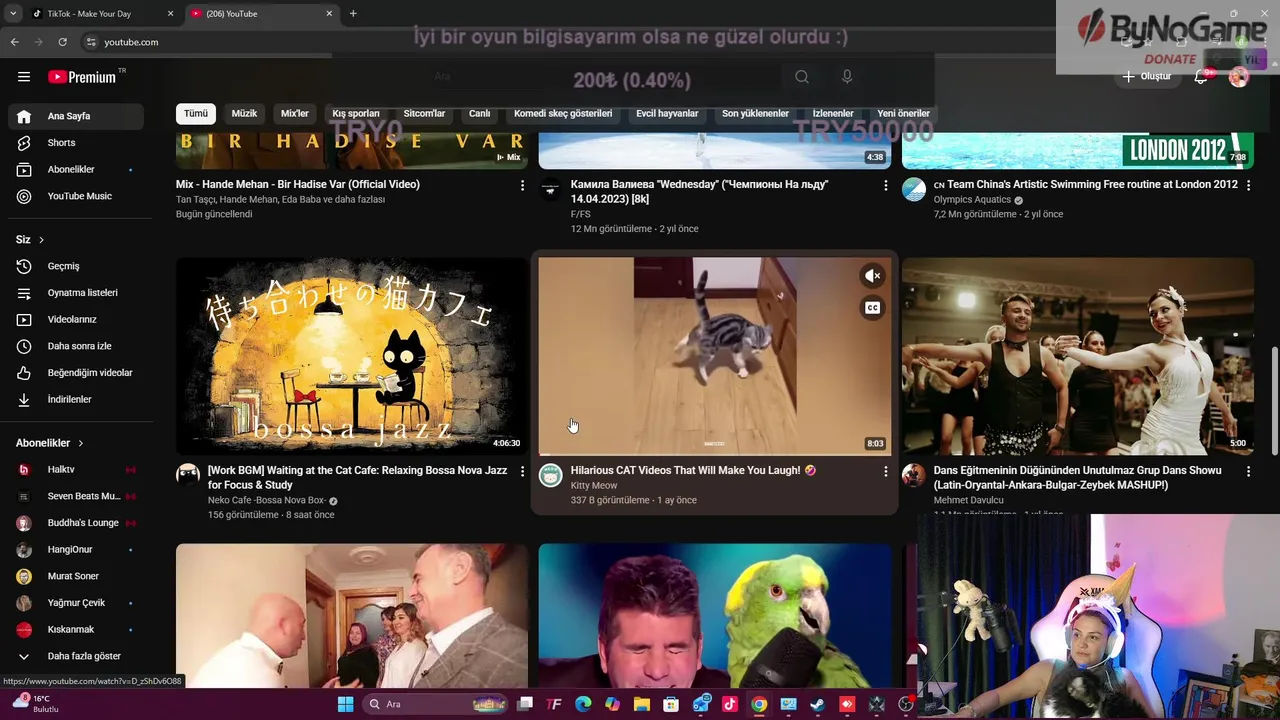Click the Neko Cafe channel avatar
Viewport: 1280px width, 720px height.
[188, 475]
